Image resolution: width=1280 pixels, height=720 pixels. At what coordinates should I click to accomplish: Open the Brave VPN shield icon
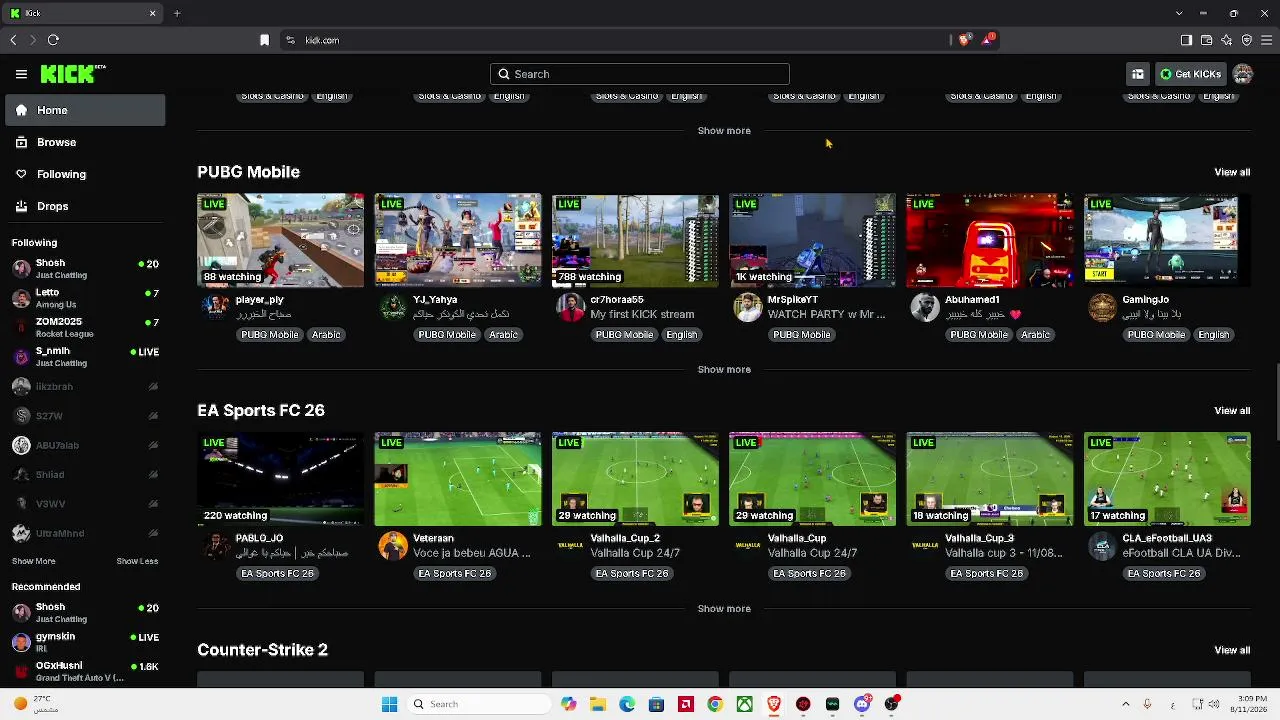(x=1247, y=40)
